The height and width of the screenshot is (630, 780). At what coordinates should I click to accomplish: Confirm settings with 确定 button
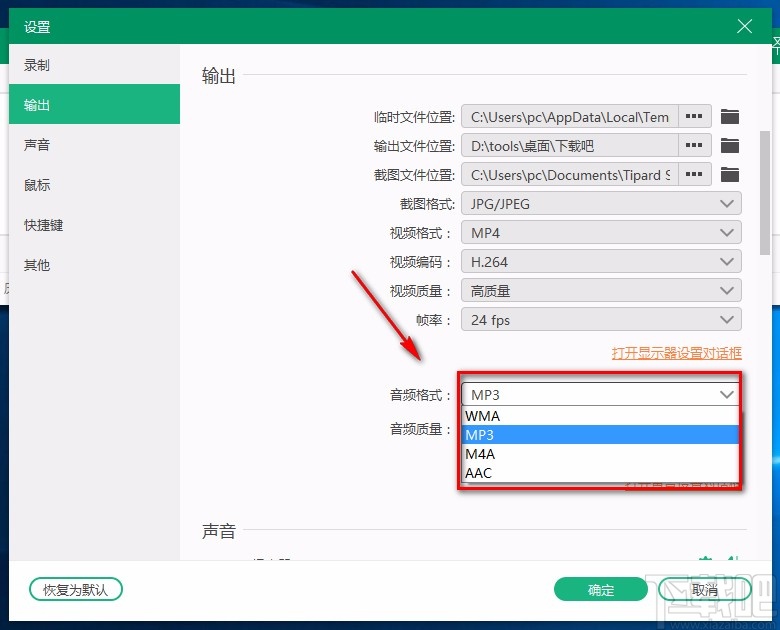(601, 590)
